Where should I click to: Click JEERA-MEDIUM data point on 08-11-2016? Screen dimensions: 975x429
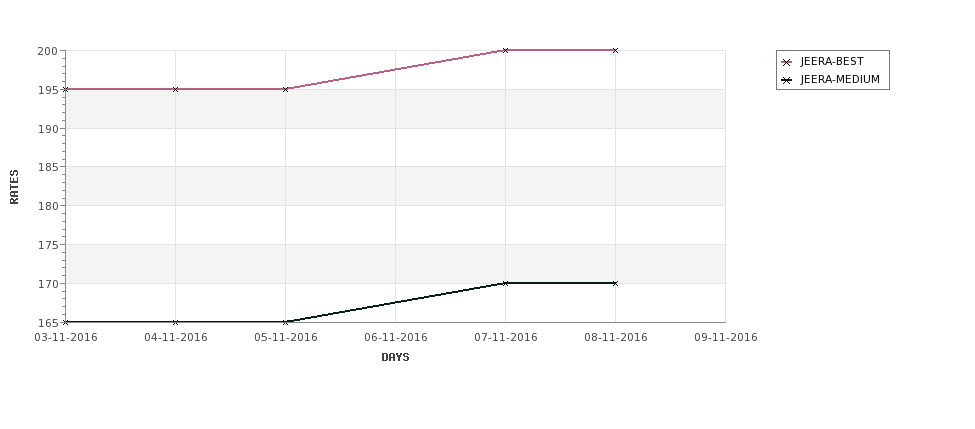[616, 284]
